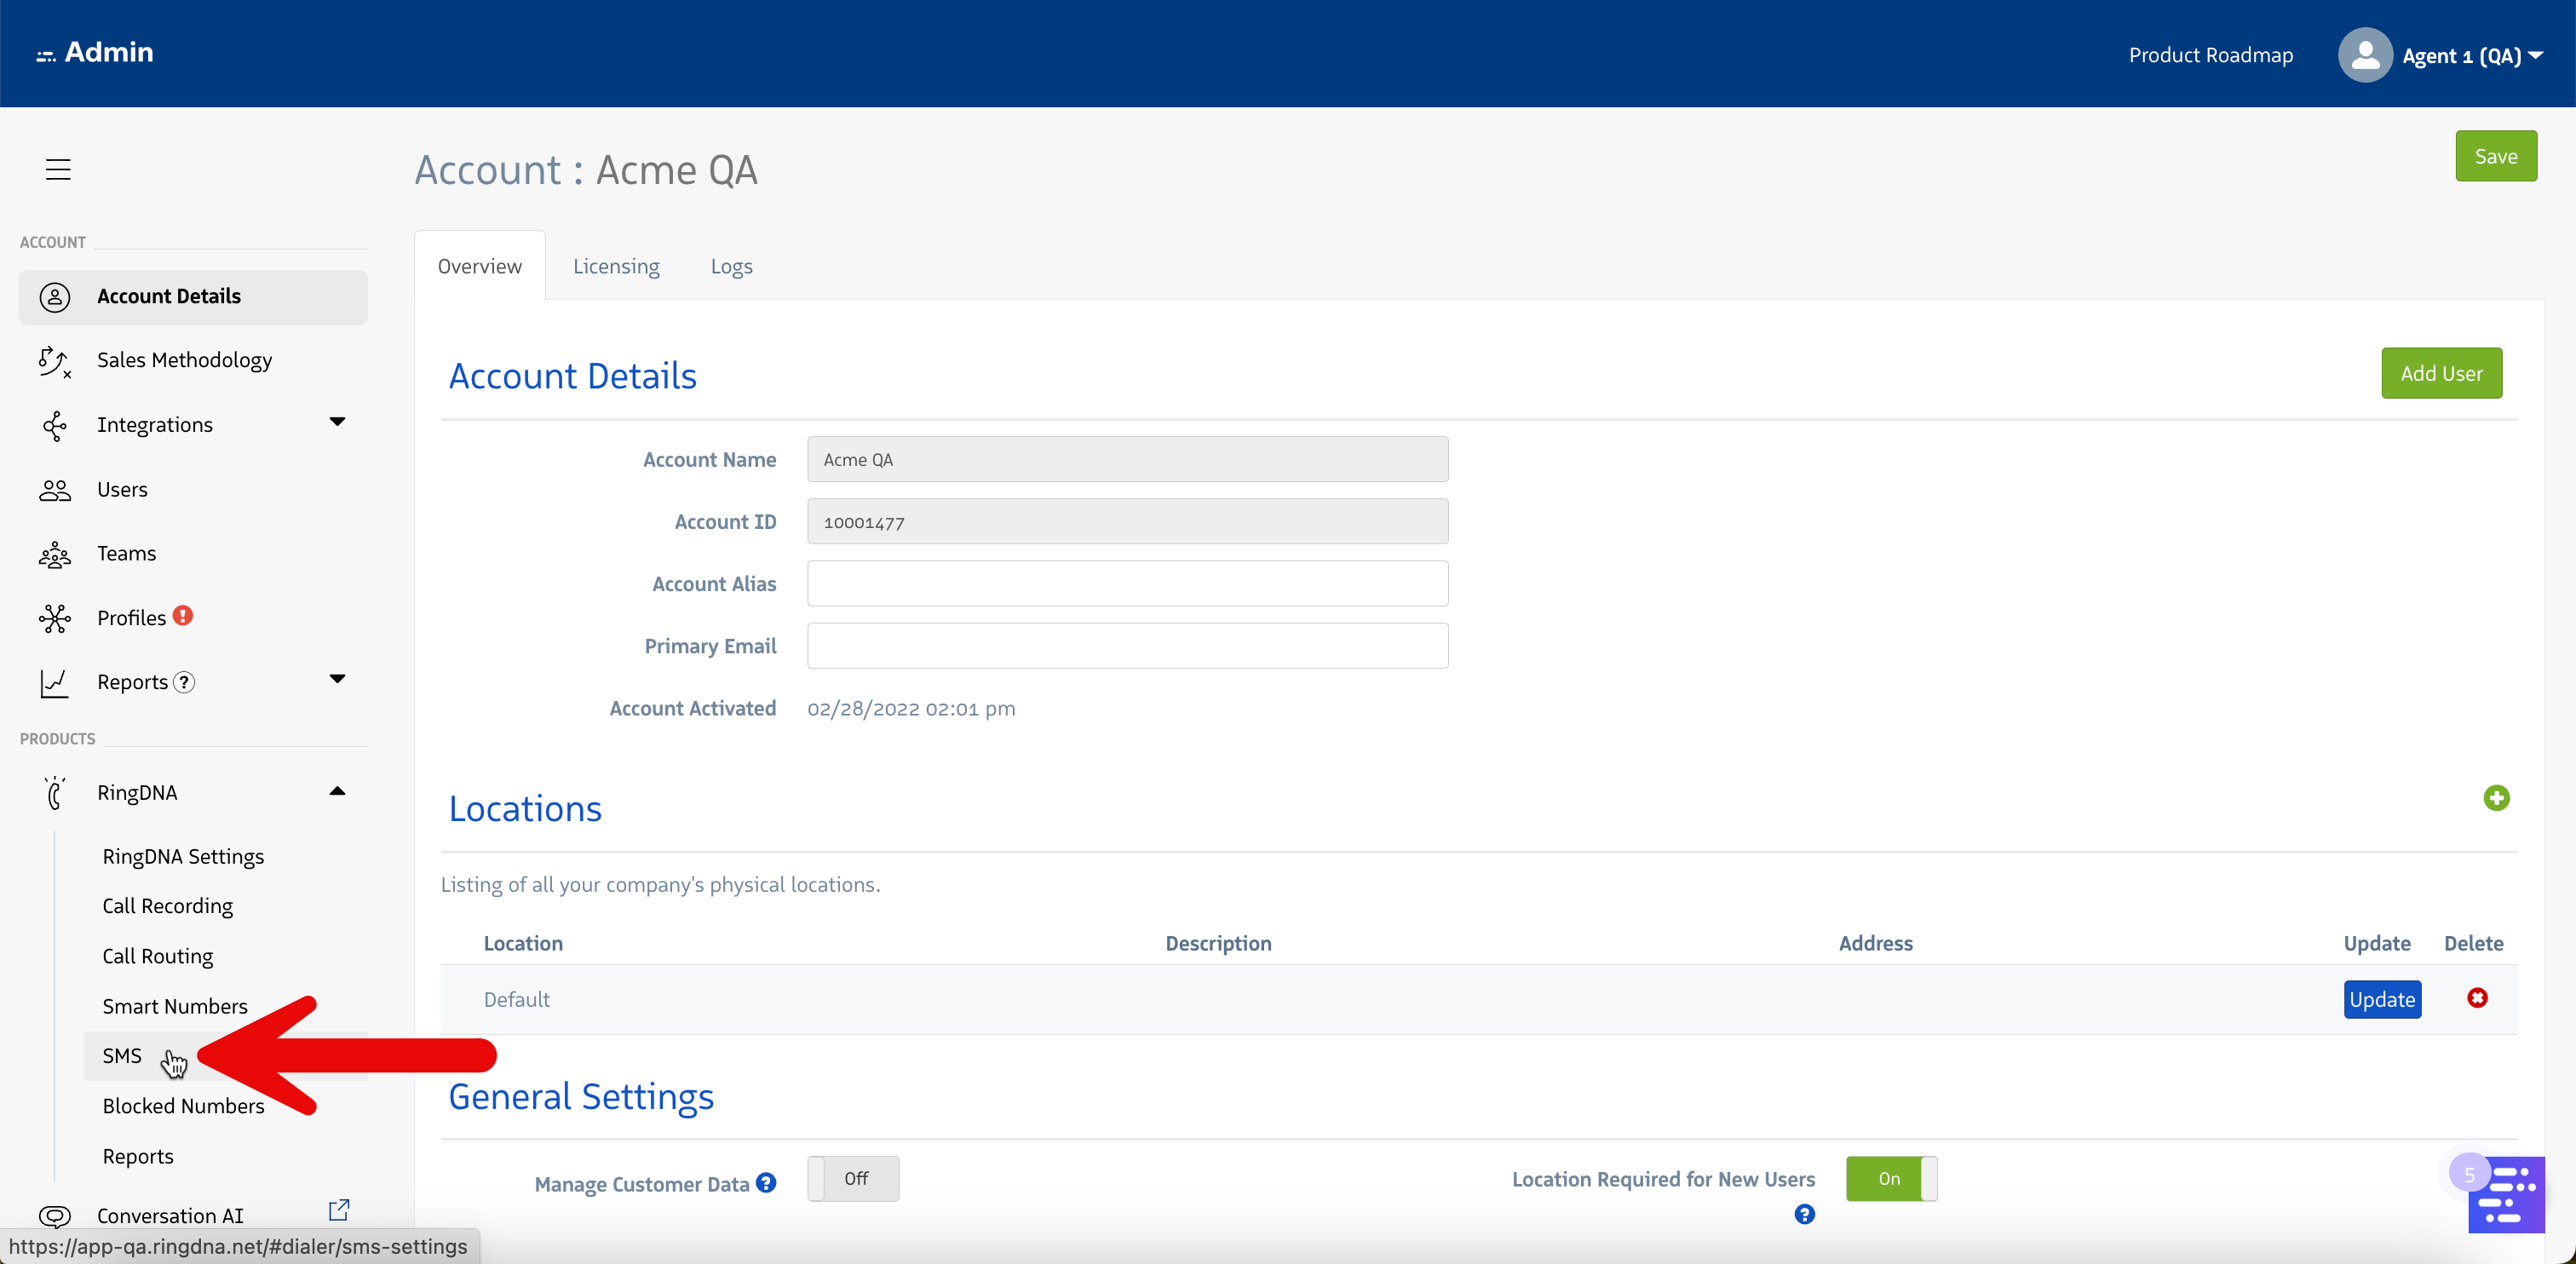
Task: Click the Agent 1 user avatar
Action: 2365,55
